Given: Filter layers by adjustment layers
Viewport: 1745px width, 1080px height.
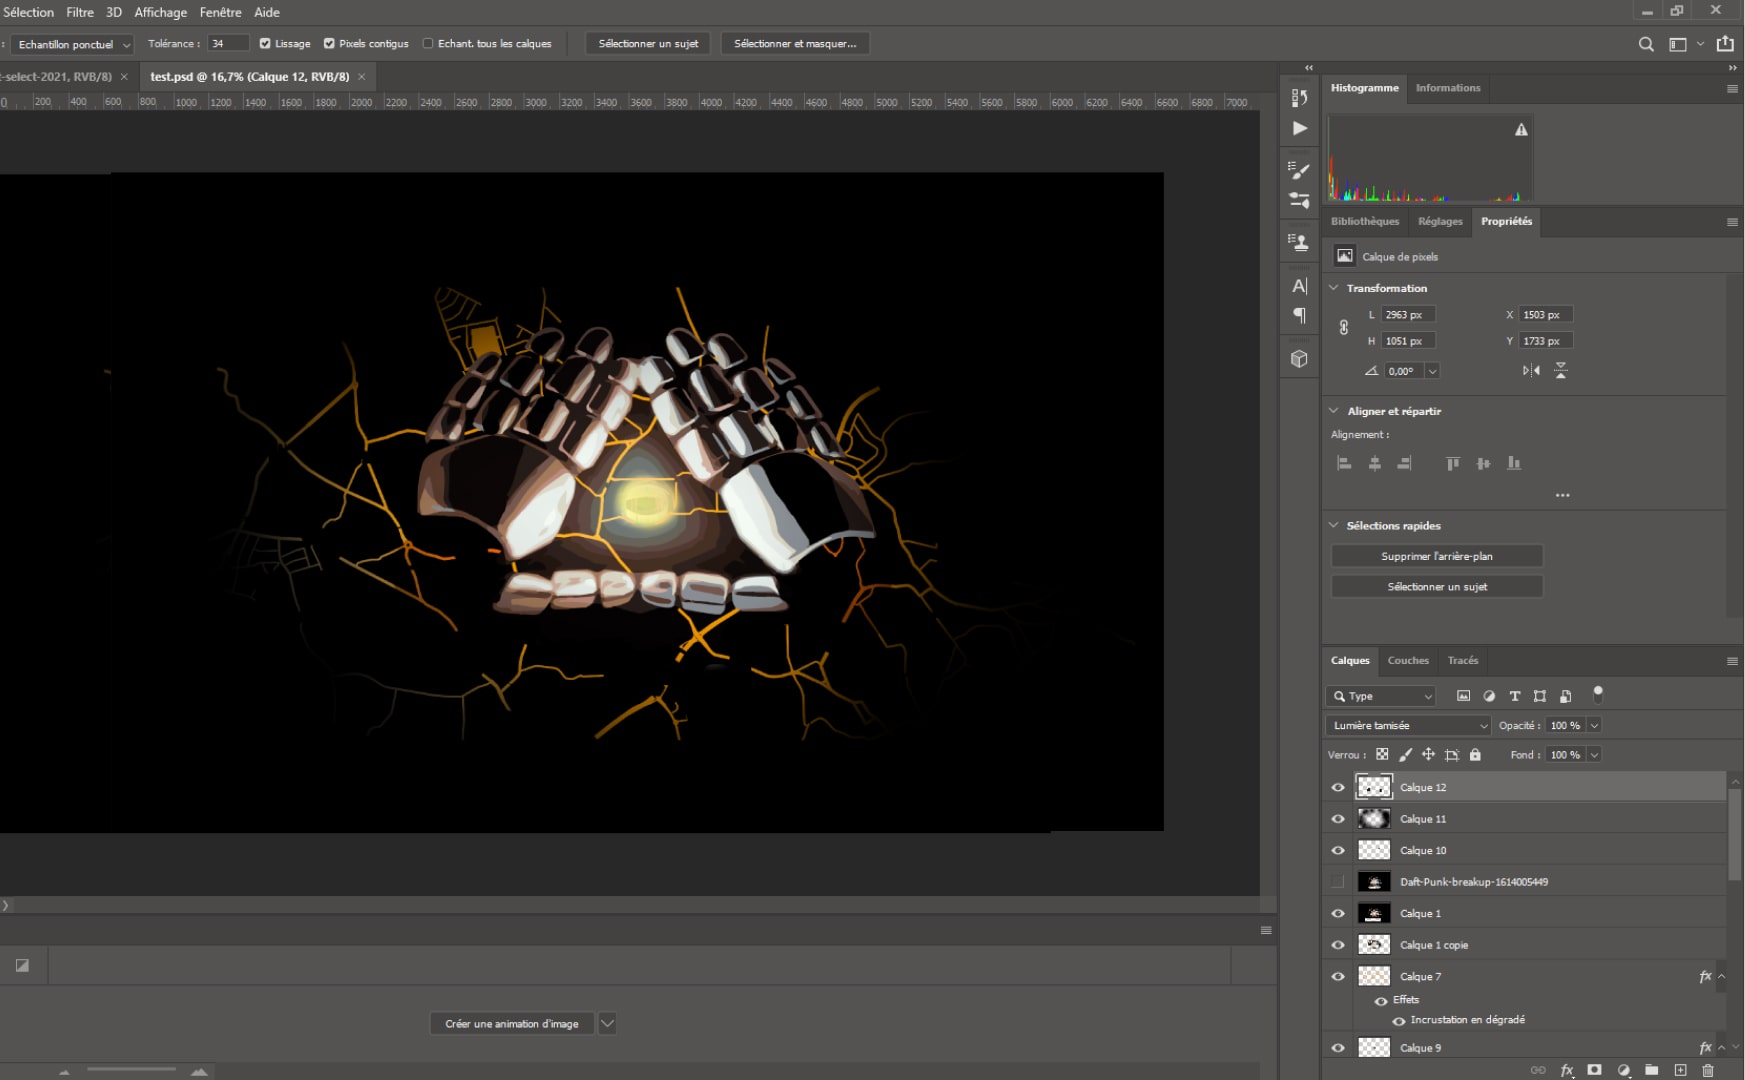Looking at the screenshot, I should 1489,696.
